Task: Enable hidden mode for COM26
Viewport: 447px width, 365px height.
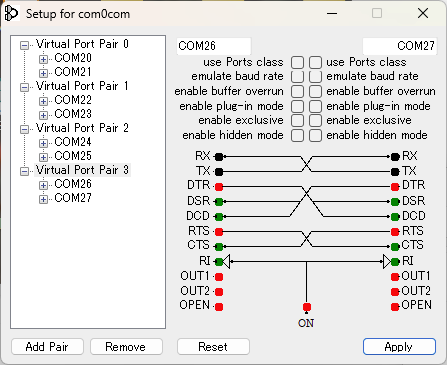Action: [x=297, y=136]
